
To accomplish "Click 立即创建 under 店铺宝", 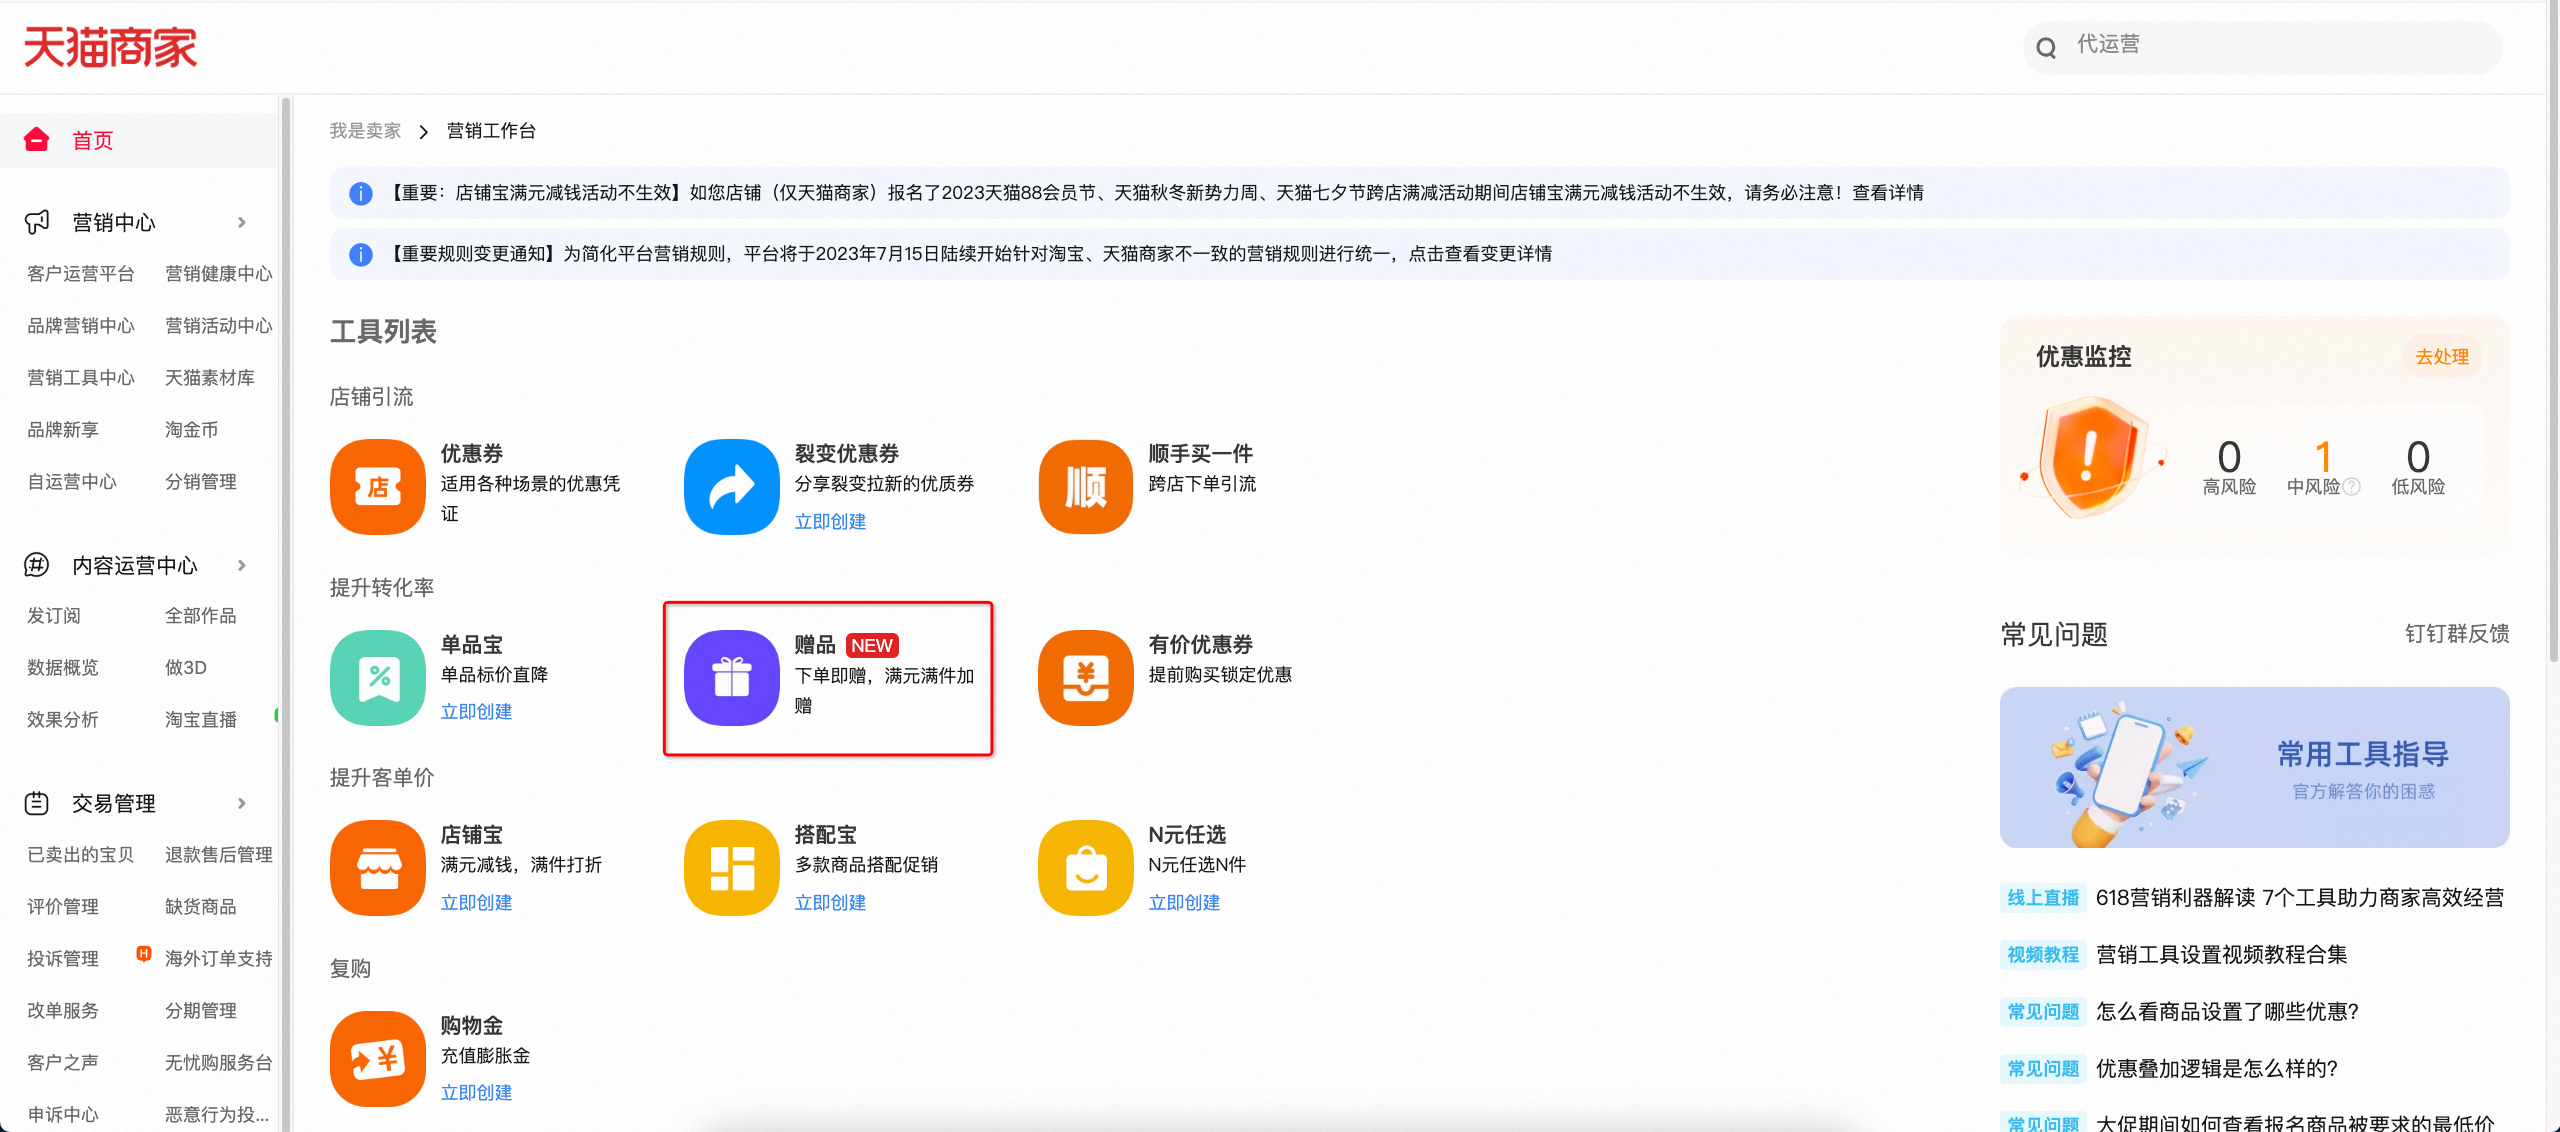I will 476,902.
